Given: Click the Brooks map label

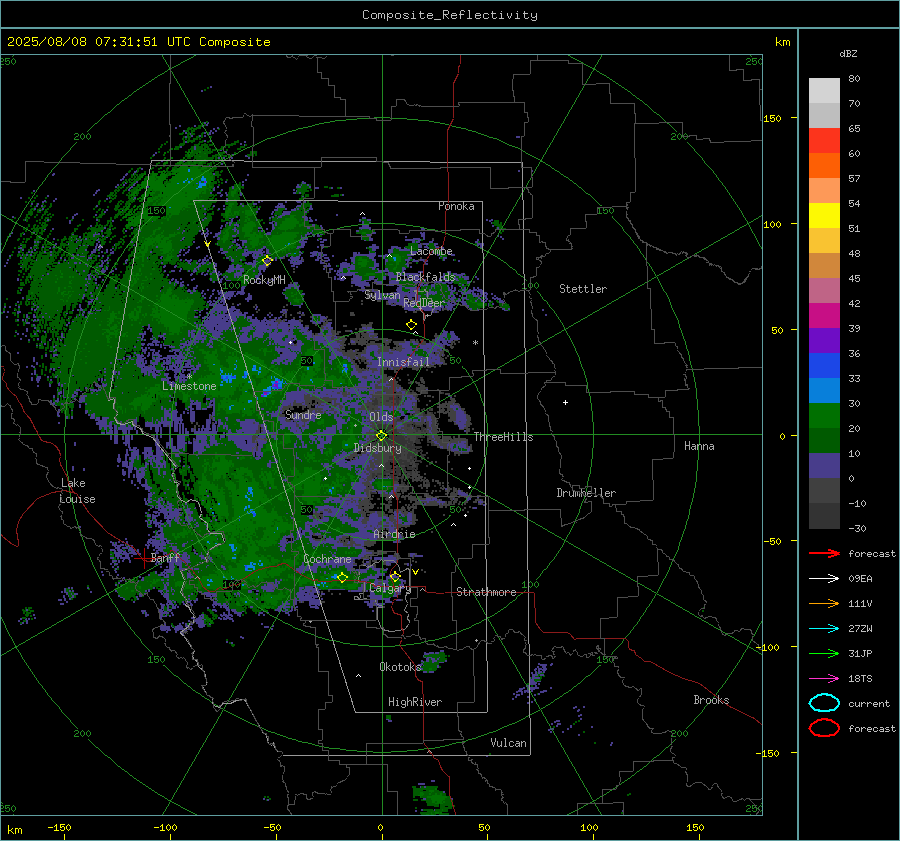Looking at the screenshot, I should [711, 700].
